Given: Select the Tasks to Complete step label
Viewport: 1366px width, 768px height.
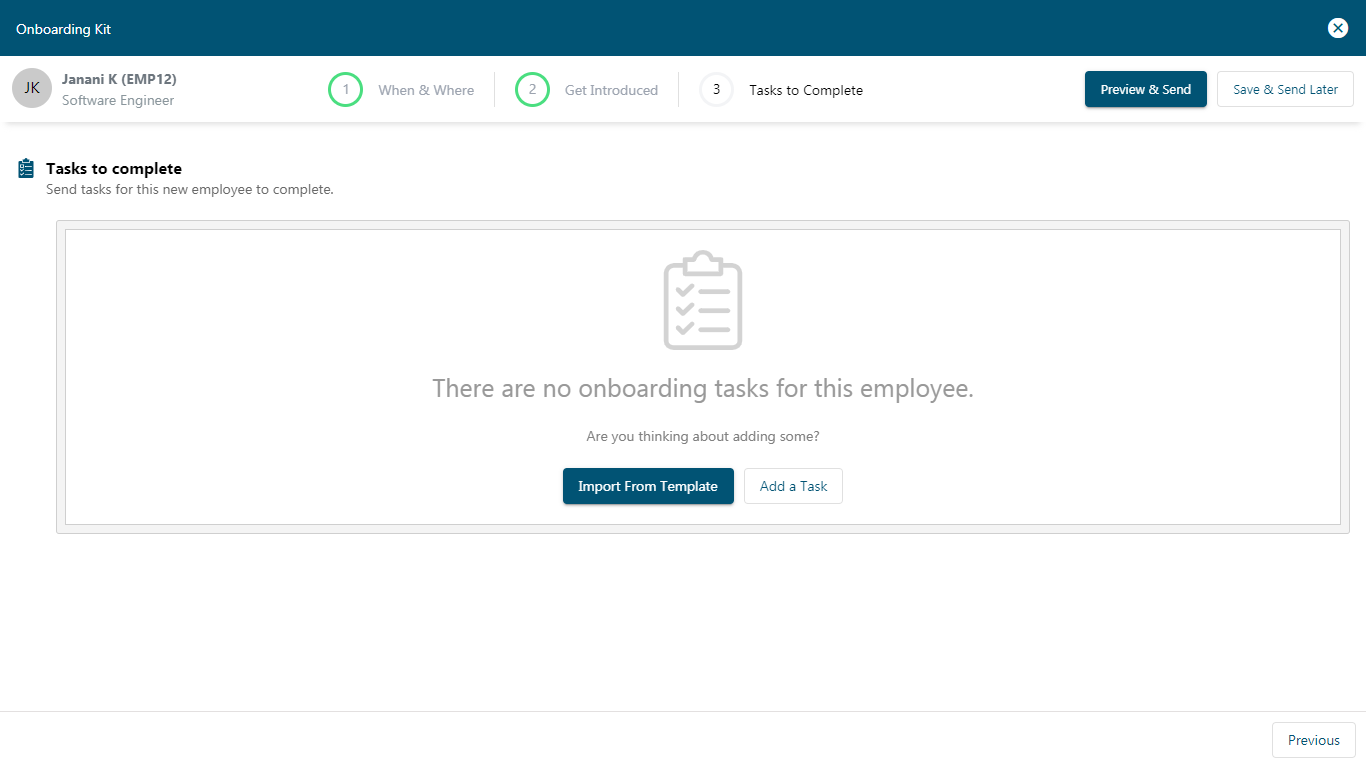Looking at the screenshot, I should coord(806,90).
